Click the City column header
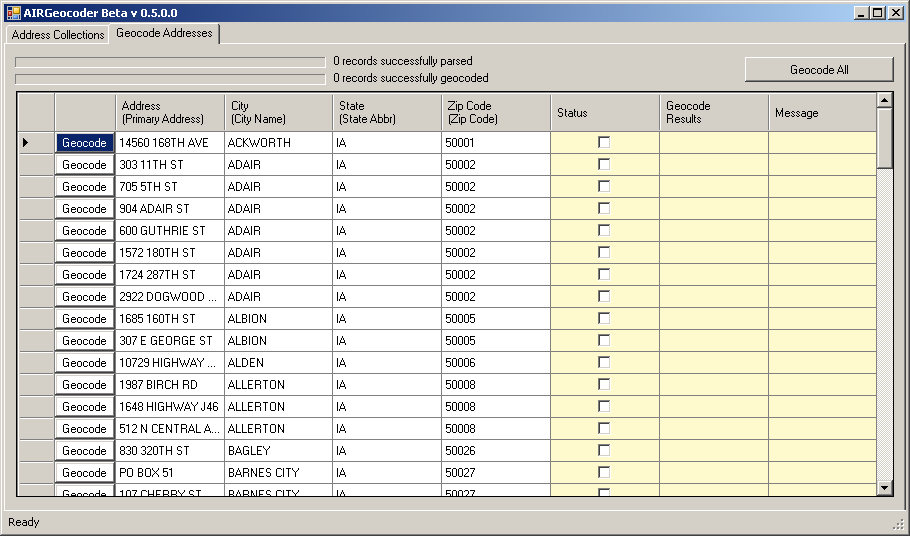The image size is (910, 536). [278, 112]
